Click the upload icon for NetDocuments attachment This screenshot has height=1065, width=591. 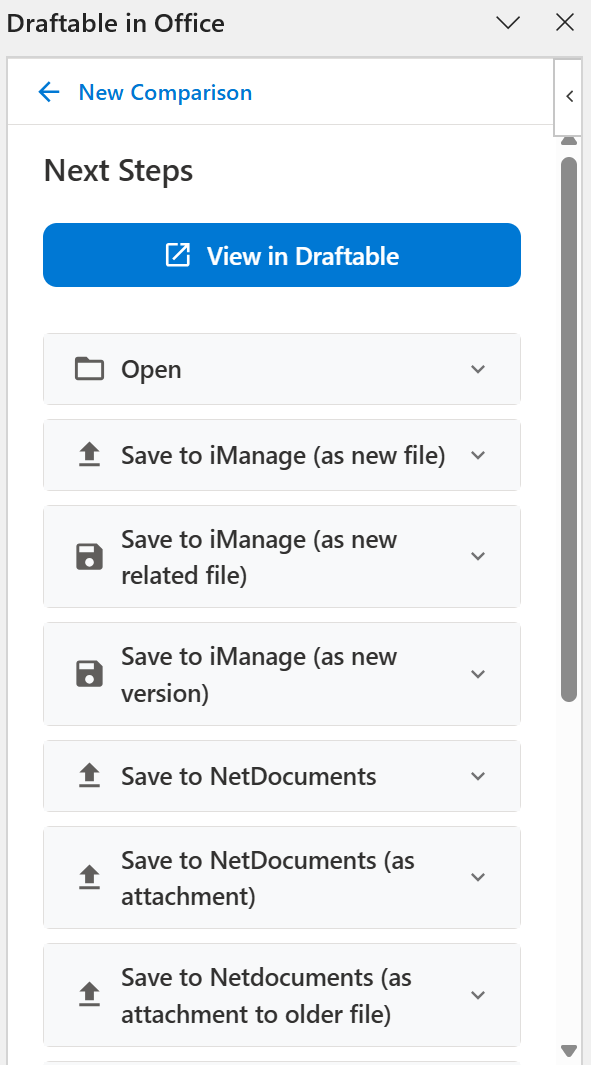click(89, 877)
